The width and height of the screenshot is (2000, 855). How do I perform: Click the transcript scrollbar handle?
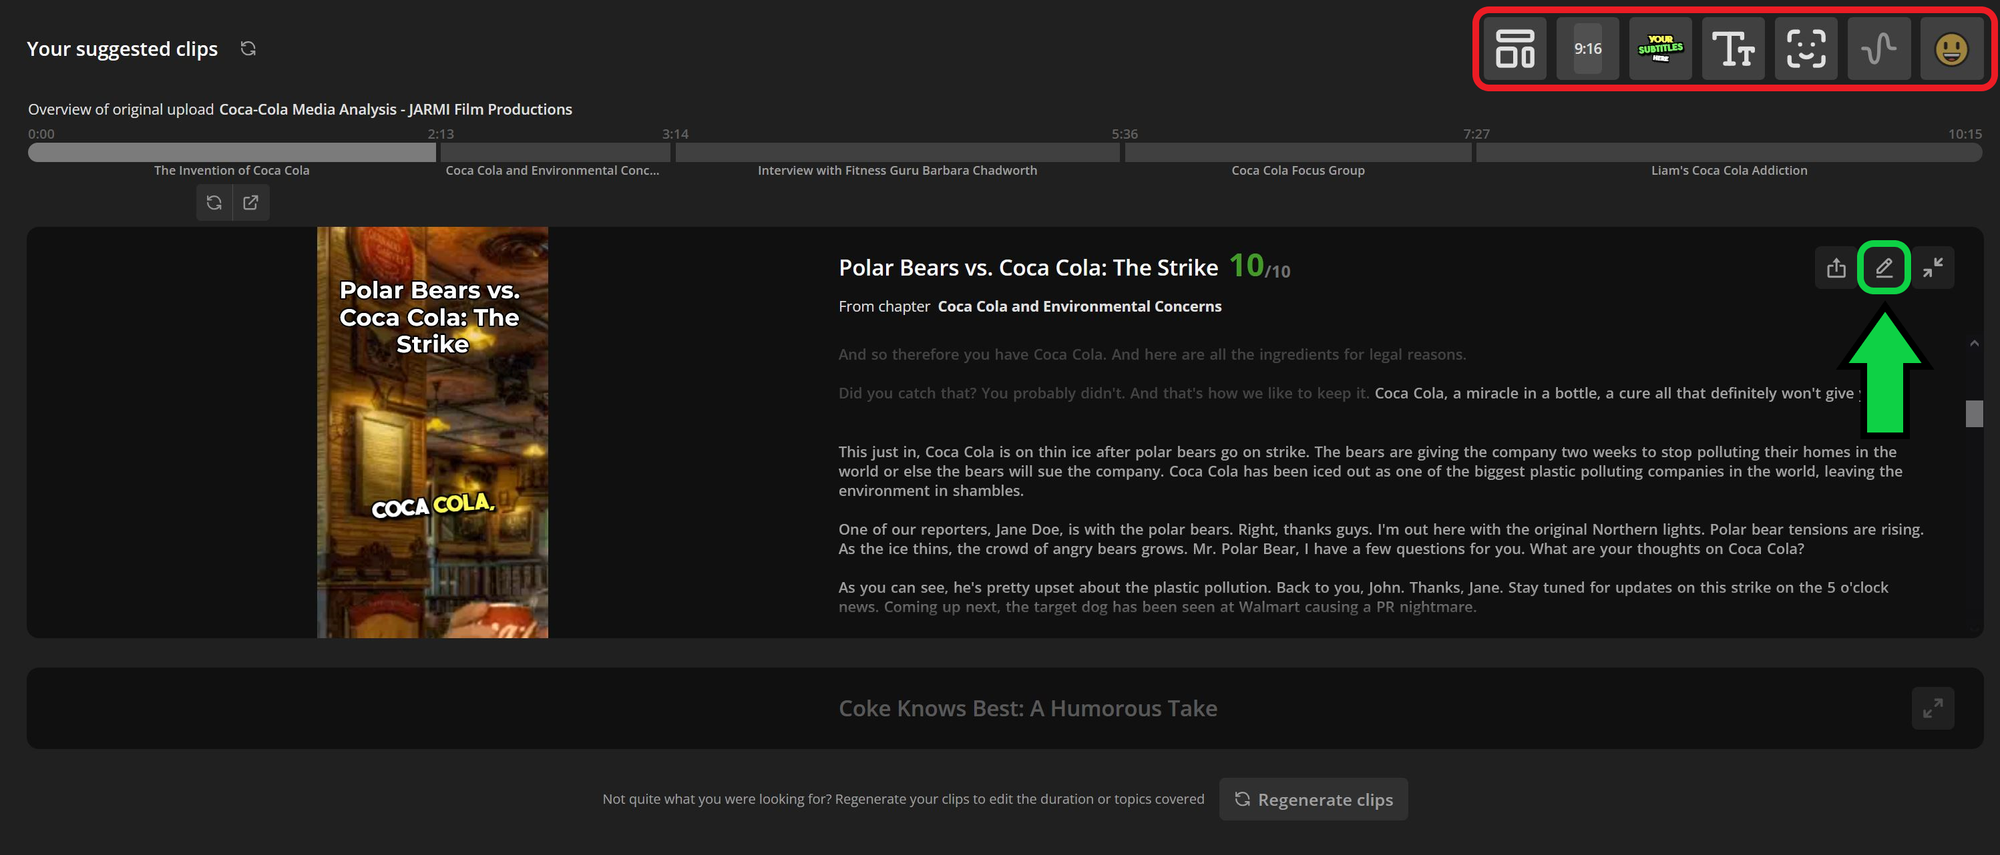click(x=1974, y=413)
